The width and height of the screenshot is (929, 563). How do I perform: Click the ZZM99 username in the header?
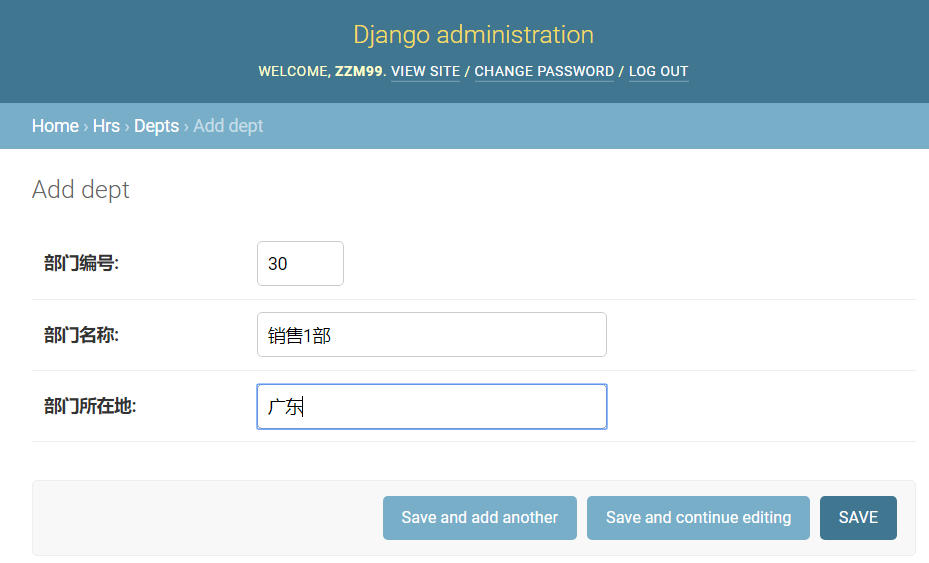tap(358, 72)
